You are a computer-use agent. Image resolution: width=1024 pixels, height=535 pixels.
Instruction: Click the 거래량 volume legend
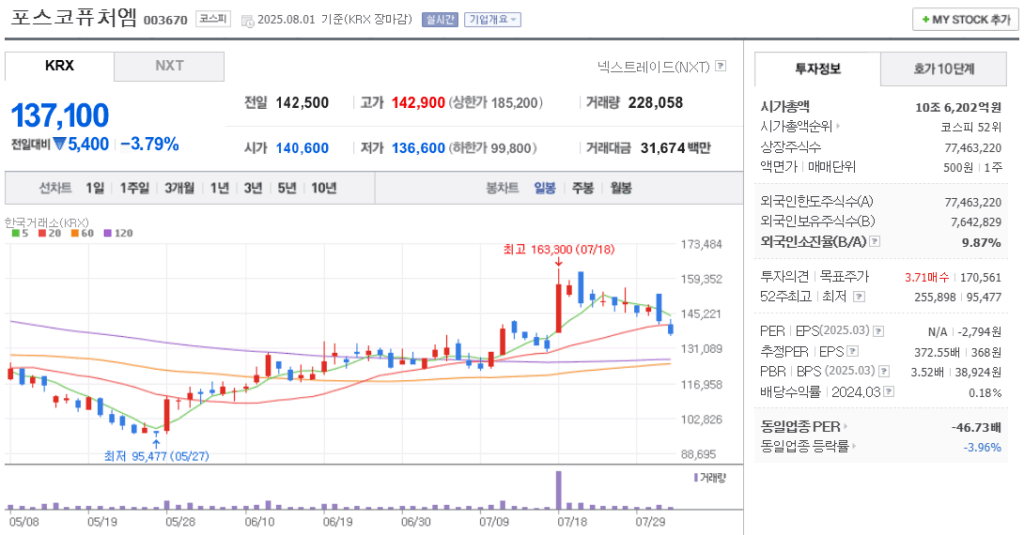tap(710, 478)
